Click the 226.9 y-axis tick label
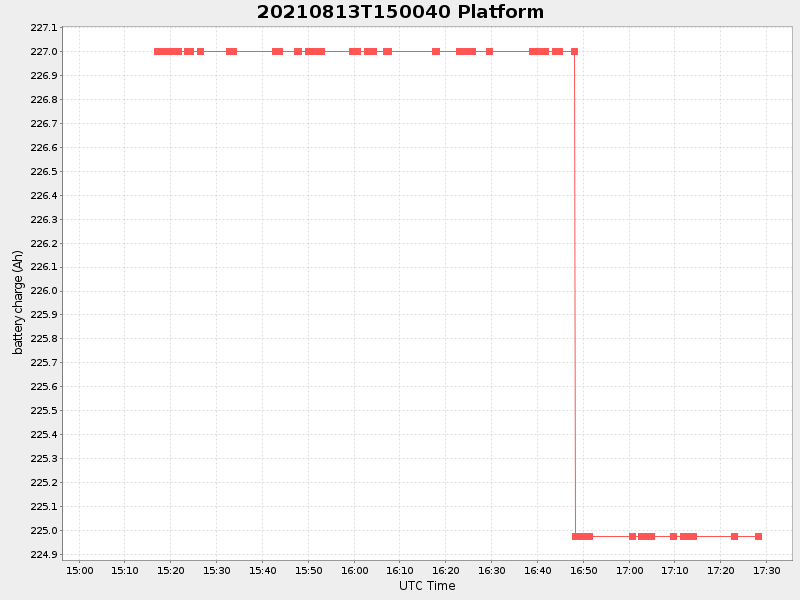This screenshot has height=600, width=800. click(x=44, y=76)
